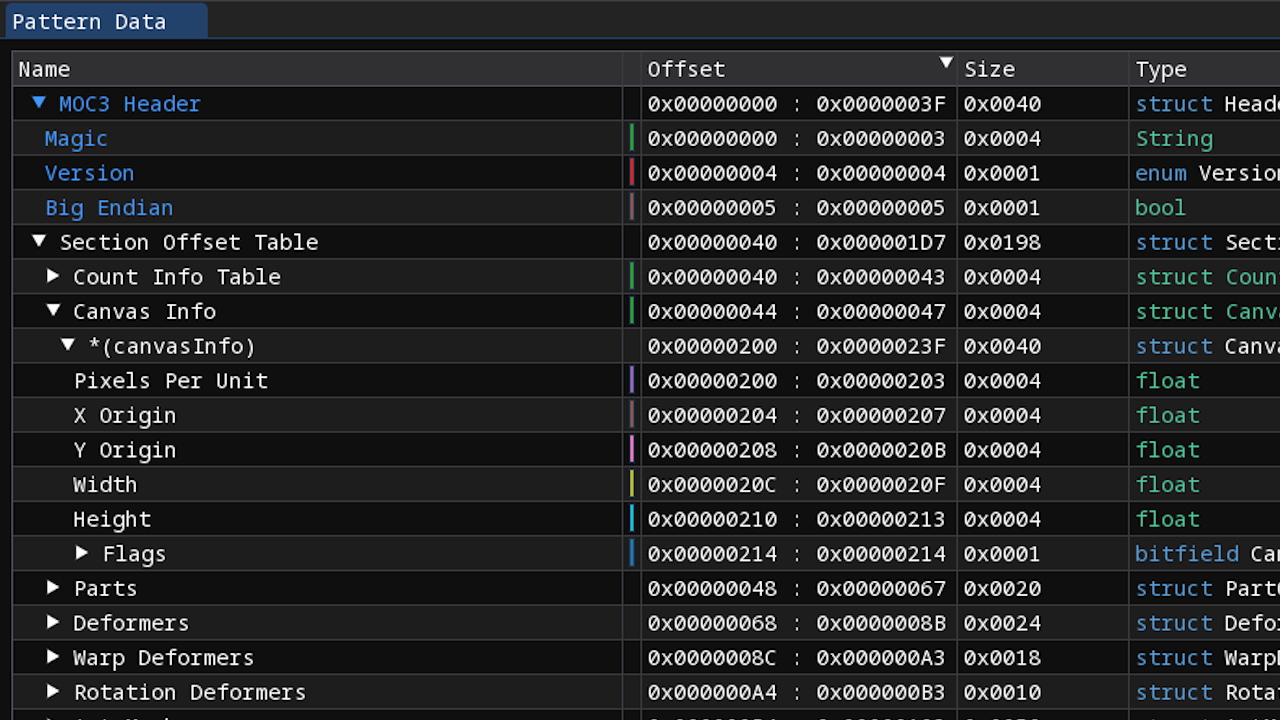Sort by the Size column header
The width and height of the screenshot is (1280, 720).
pyautogui.click(x=989, y=69)
